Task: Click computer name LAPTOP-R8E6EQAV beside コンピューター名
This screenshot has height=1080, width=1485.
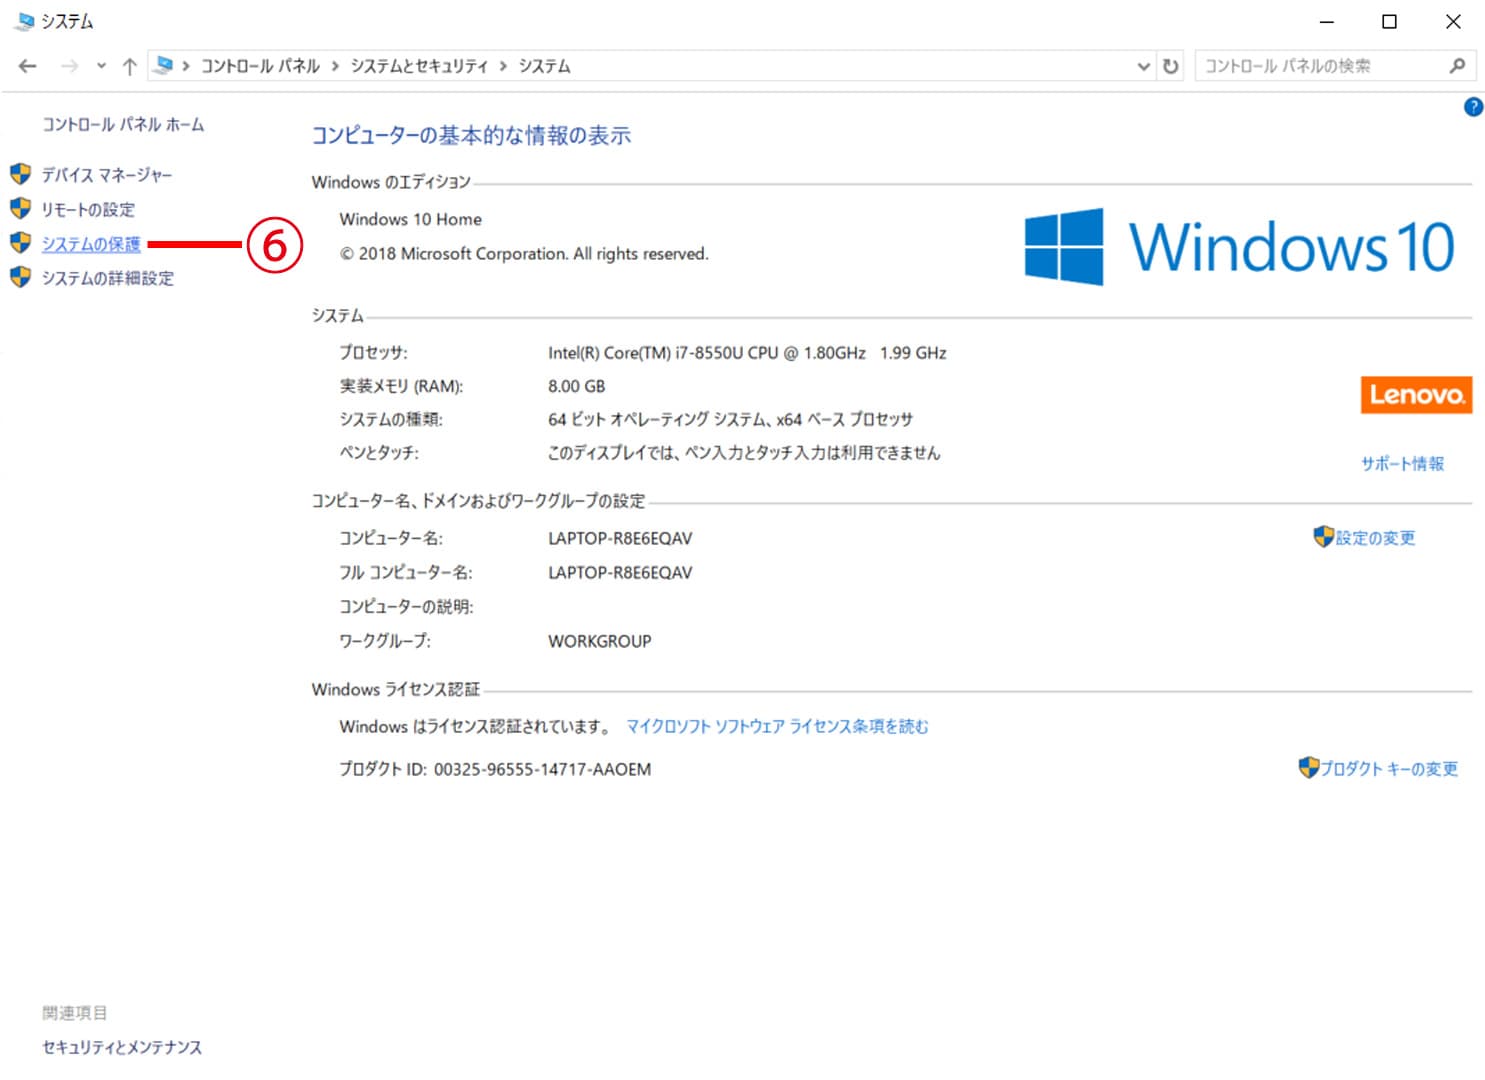Action: (x=620, y=538)
